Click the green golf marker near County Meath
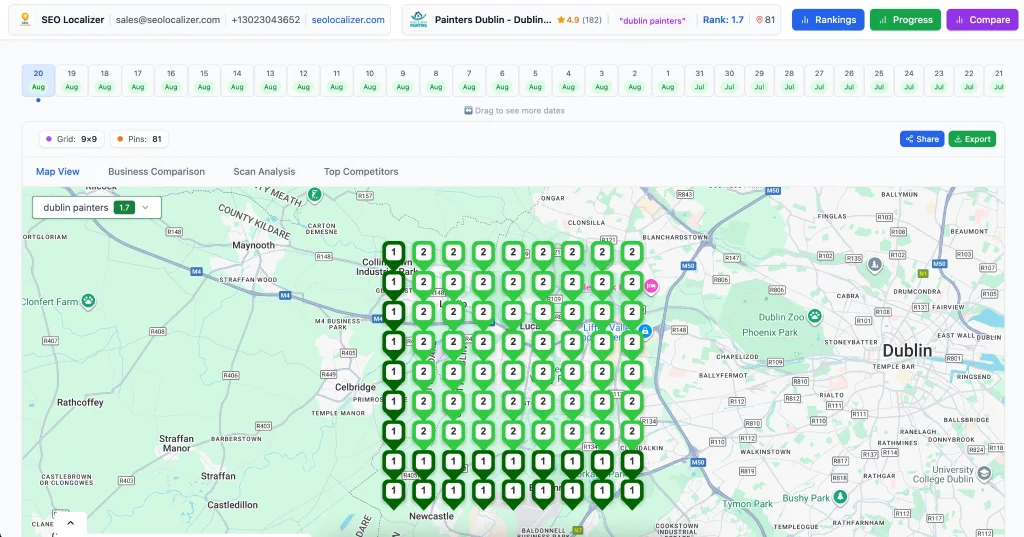This screenshot has width=1024, height=537. tap(315, 194)
